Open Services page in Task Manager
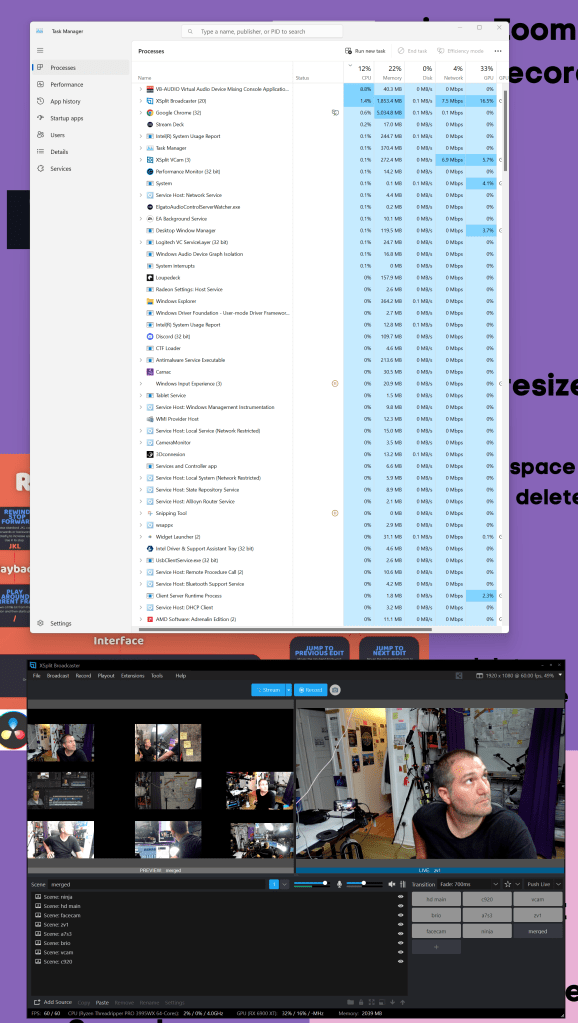 [x=80, y=168]
